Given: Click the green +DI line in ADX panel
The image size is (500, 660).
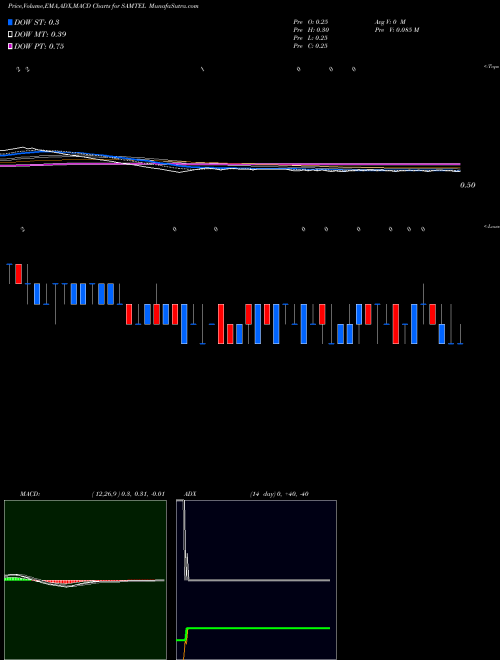Looking at the screenshot, I should [258, 628].
